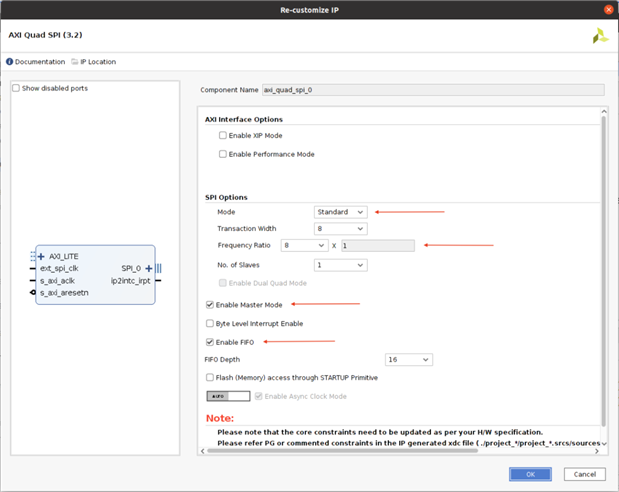Expand the SPI_0 interface plus icon
The image size is (619, 492).
coord(148,268)
